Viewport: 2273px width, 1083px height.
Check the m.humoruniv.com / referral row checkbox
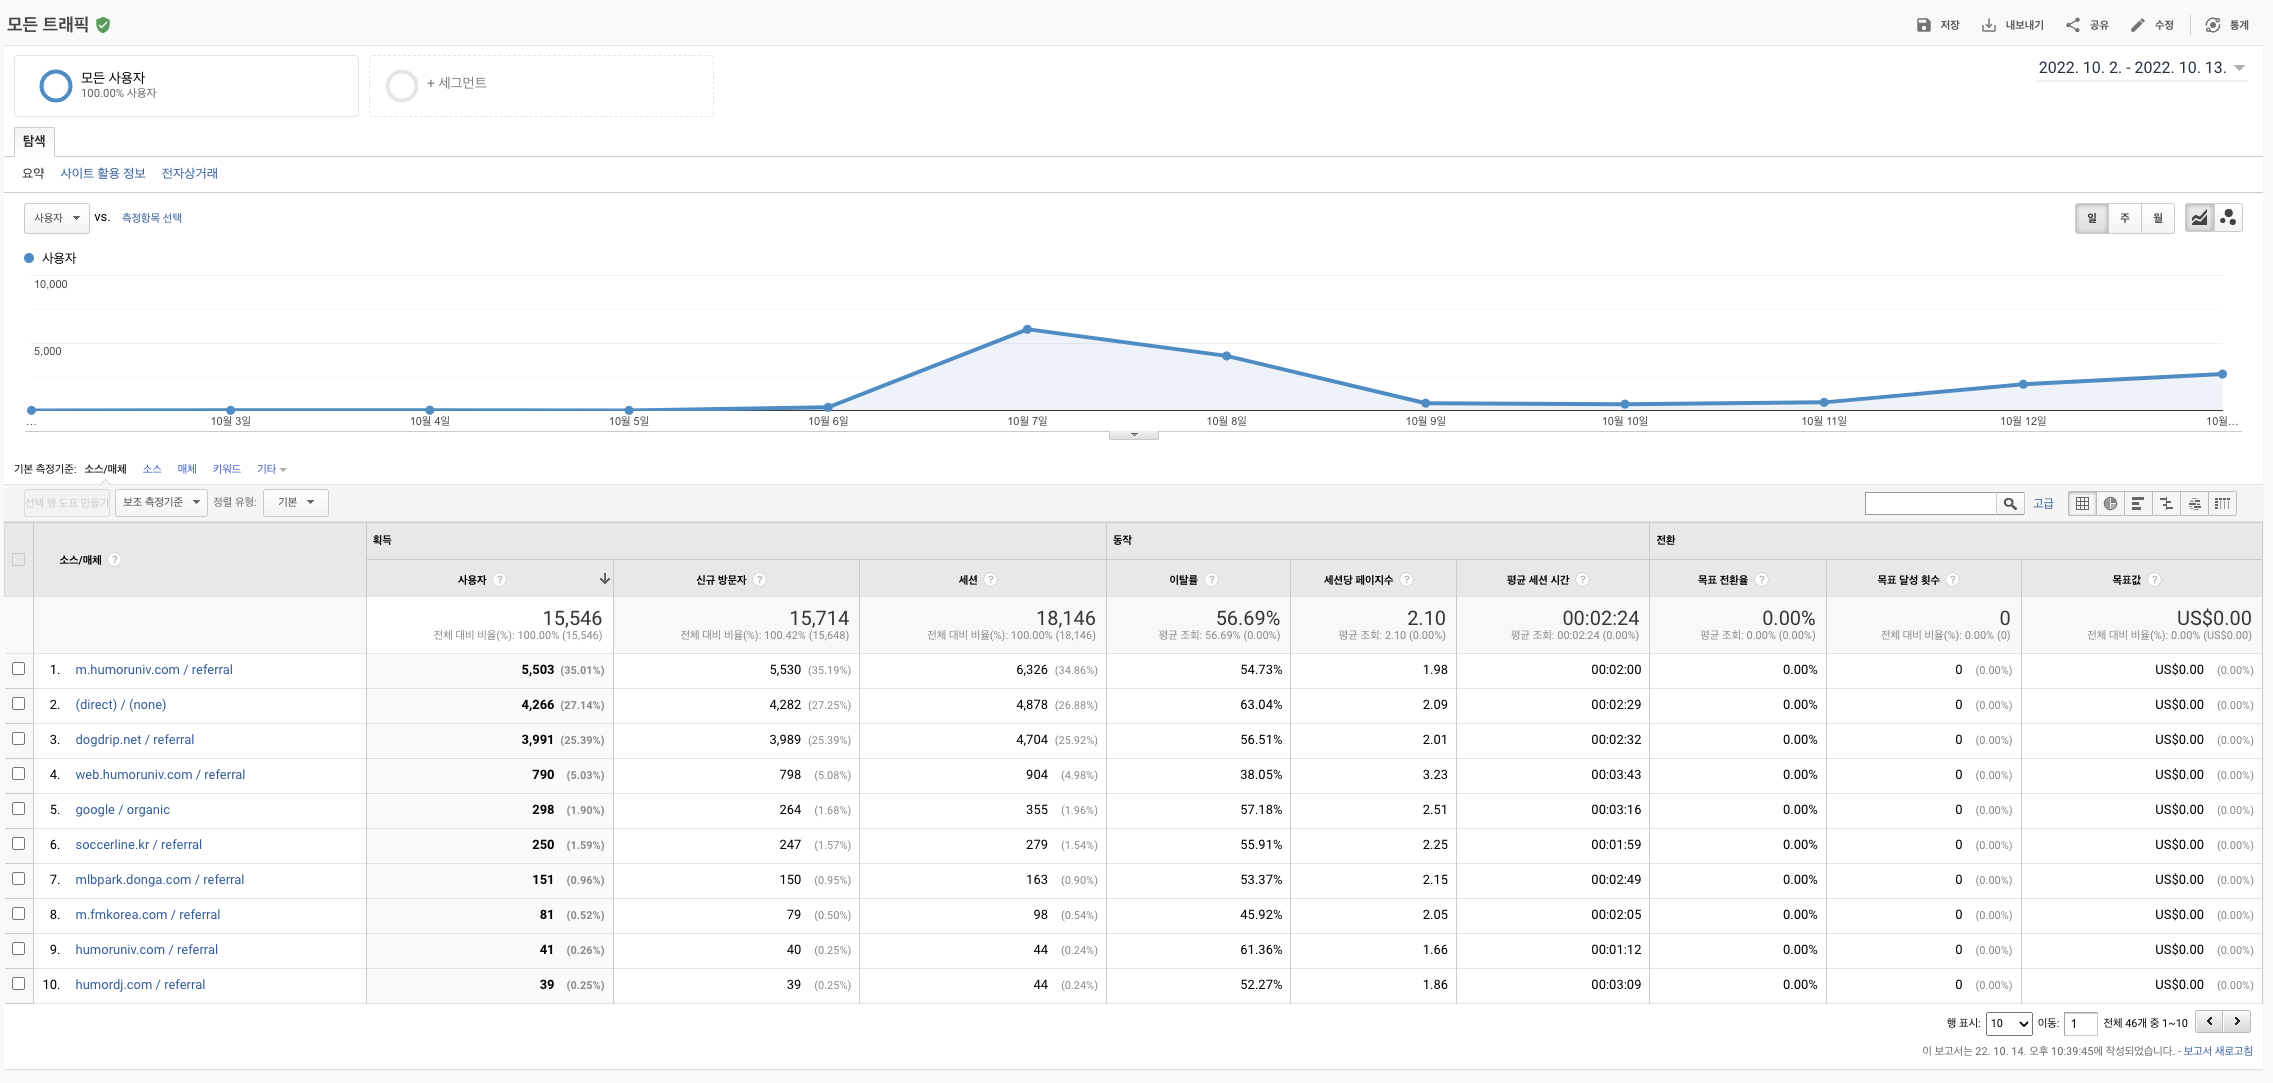pos(19,669)
